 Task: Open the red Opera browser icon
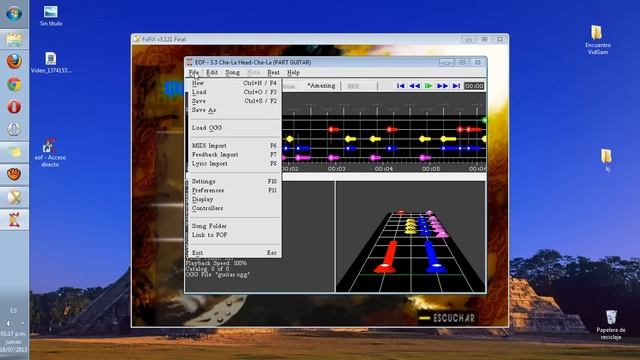(x=14, y=107)
